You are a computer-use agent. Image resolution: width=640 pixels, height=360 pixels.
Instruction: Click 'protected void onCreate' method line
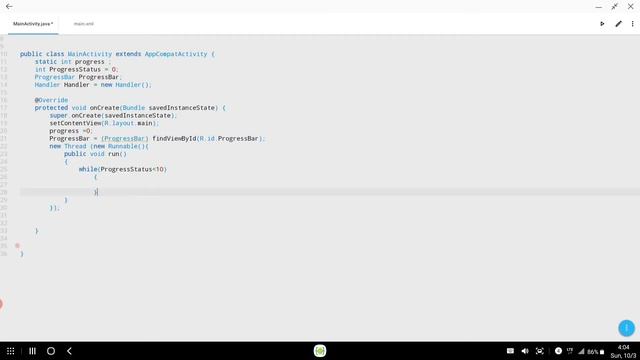[130, 108]
